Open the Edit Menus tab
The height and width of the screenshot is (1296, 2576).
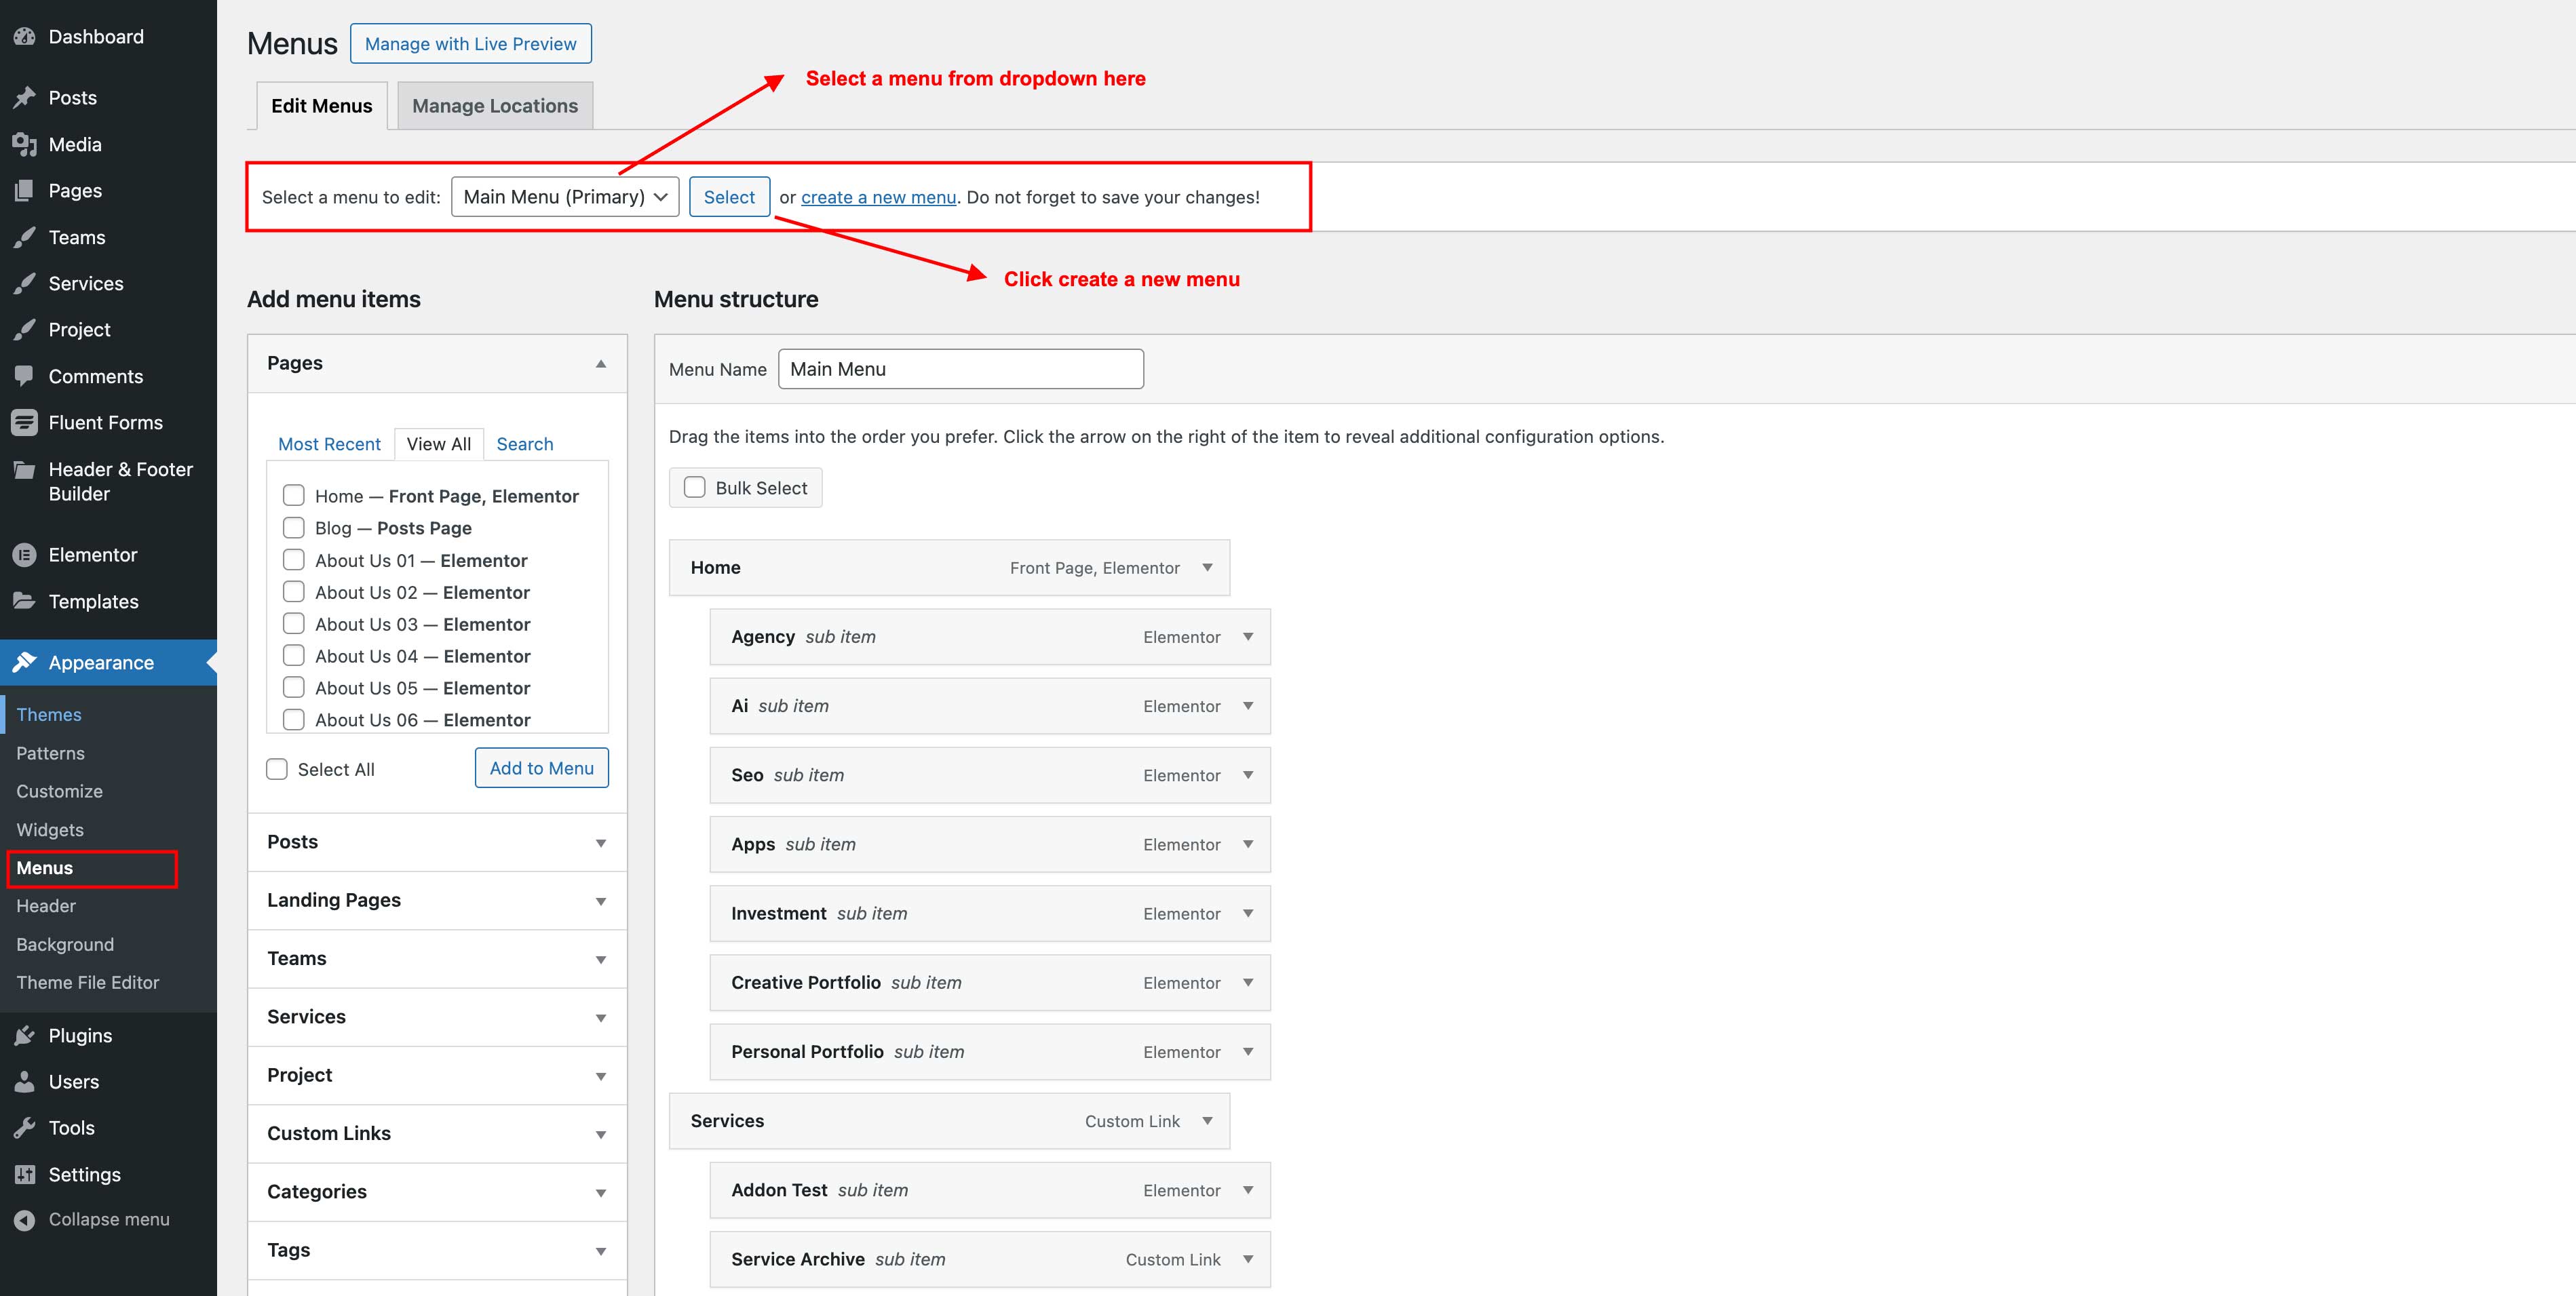pyautogui.click(x=321, y=106)
